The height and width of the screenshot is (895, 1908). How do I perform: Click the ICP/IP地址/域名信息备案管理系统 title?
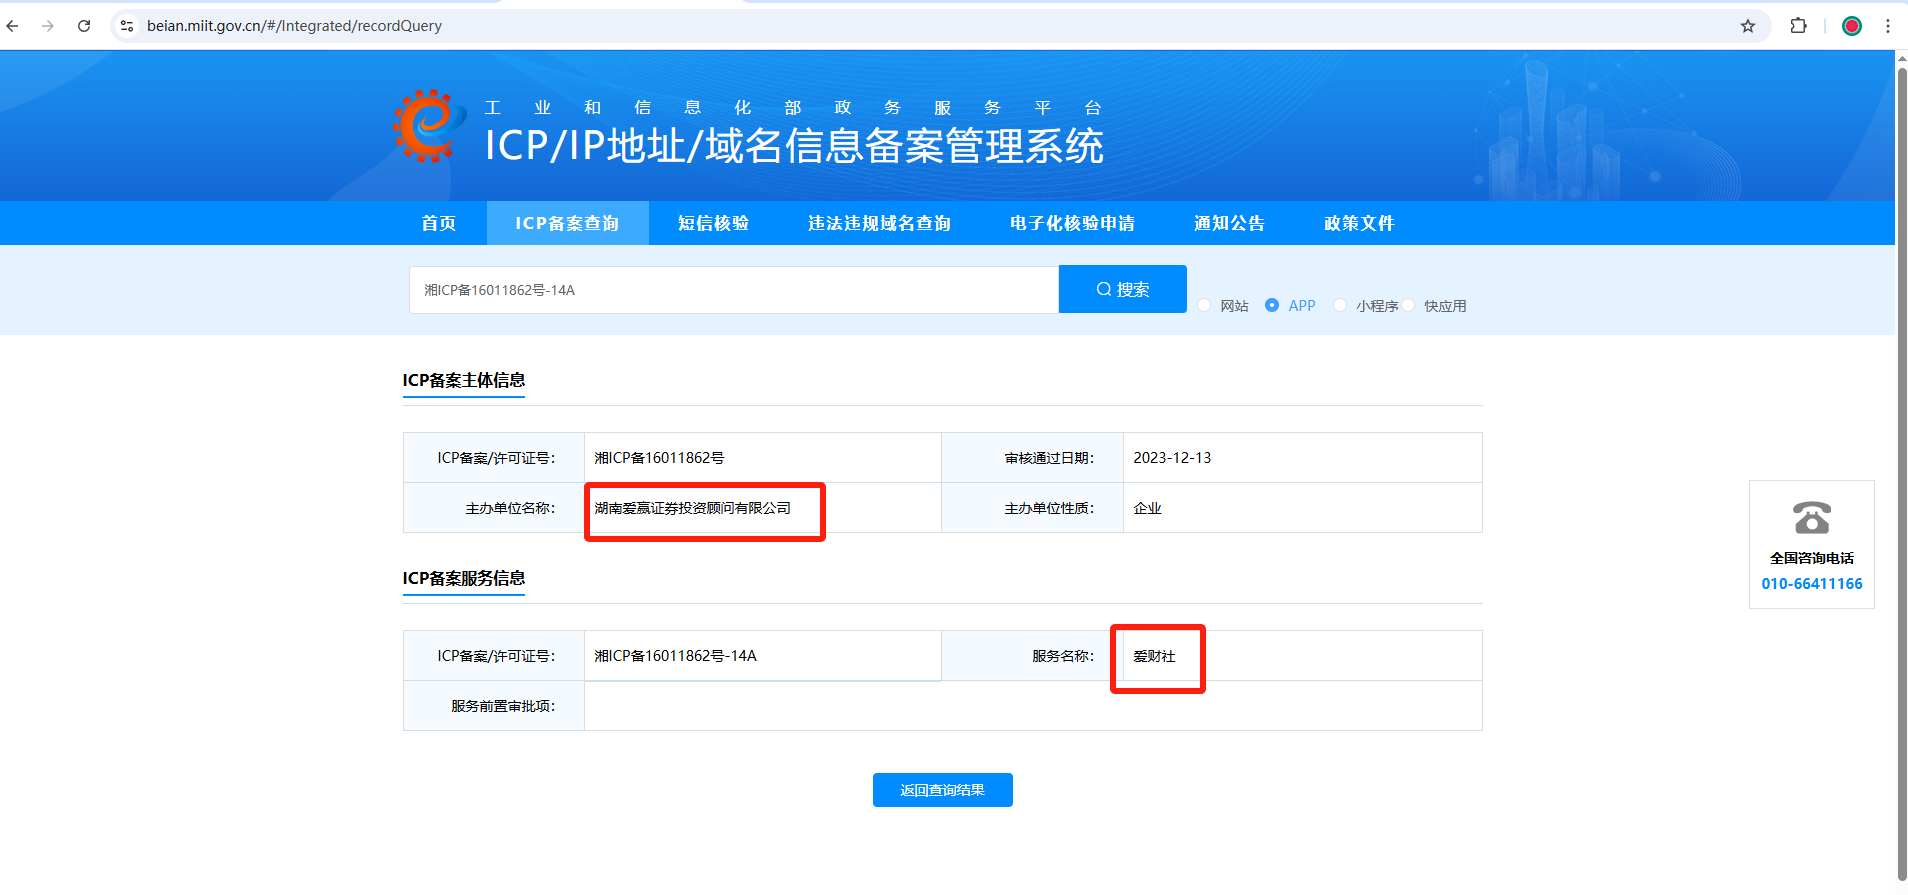point(795,146)
